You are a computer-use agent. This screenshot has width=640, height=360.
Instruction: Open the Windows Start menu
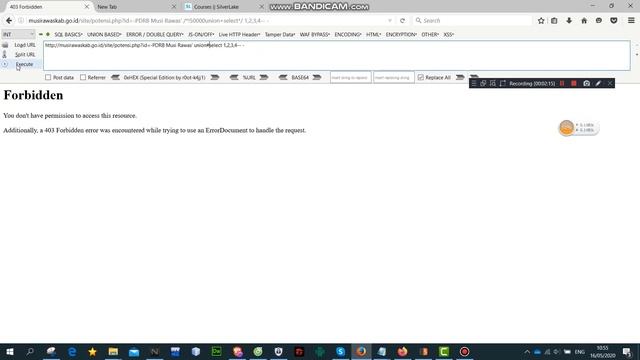tap(10, 351)
